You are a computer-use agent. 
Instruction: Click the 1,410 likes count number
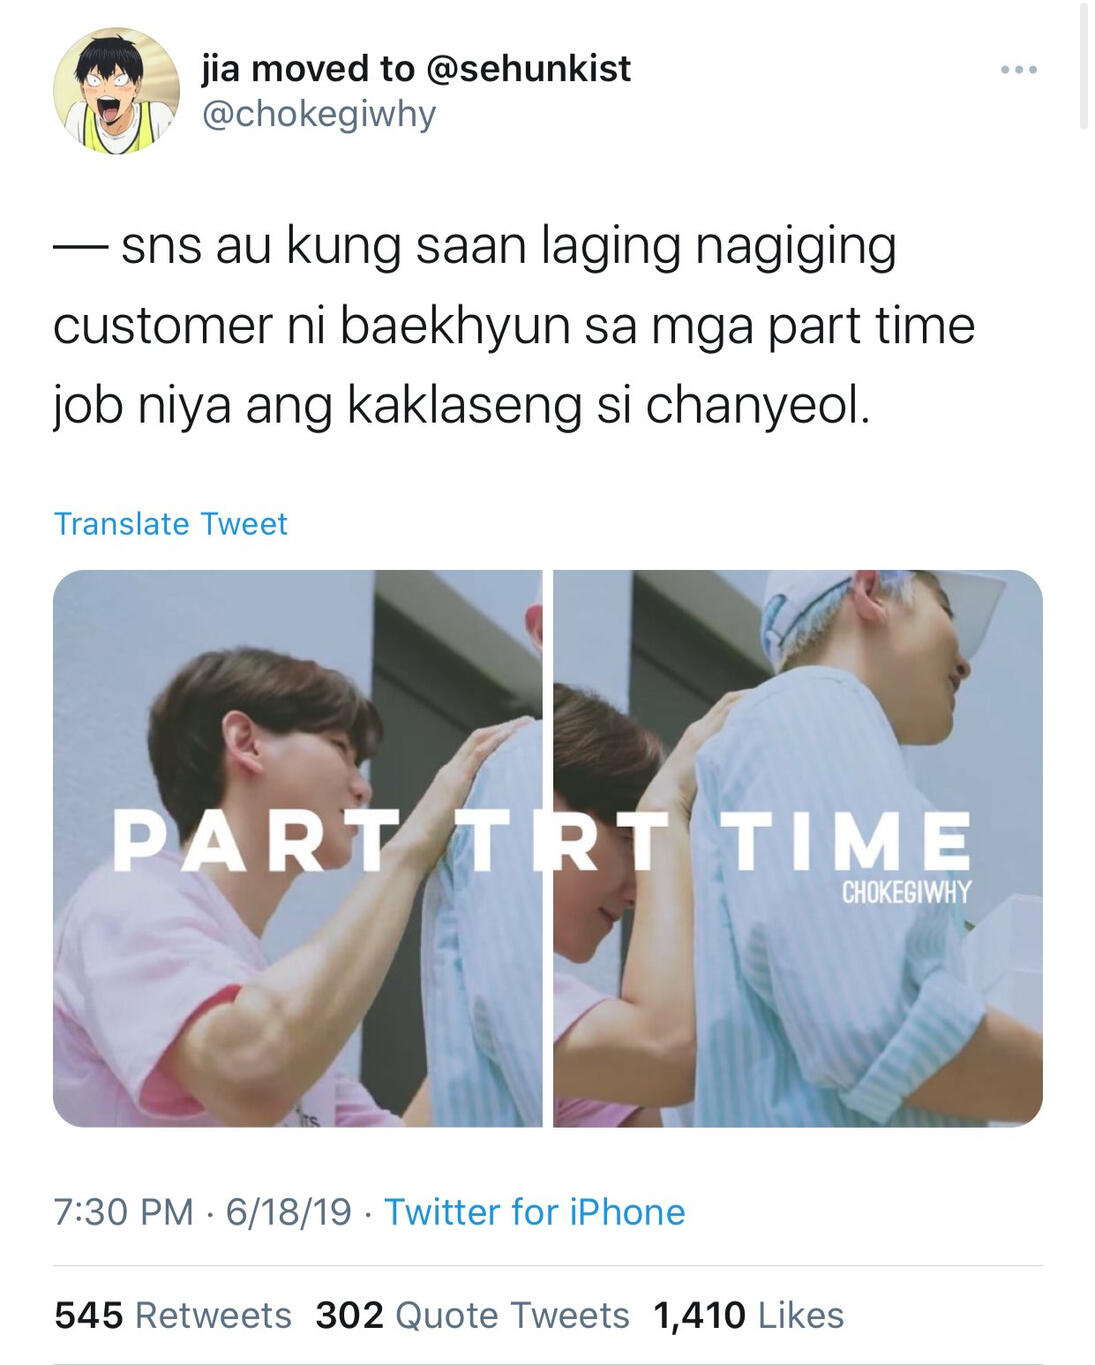(699, 1315)
